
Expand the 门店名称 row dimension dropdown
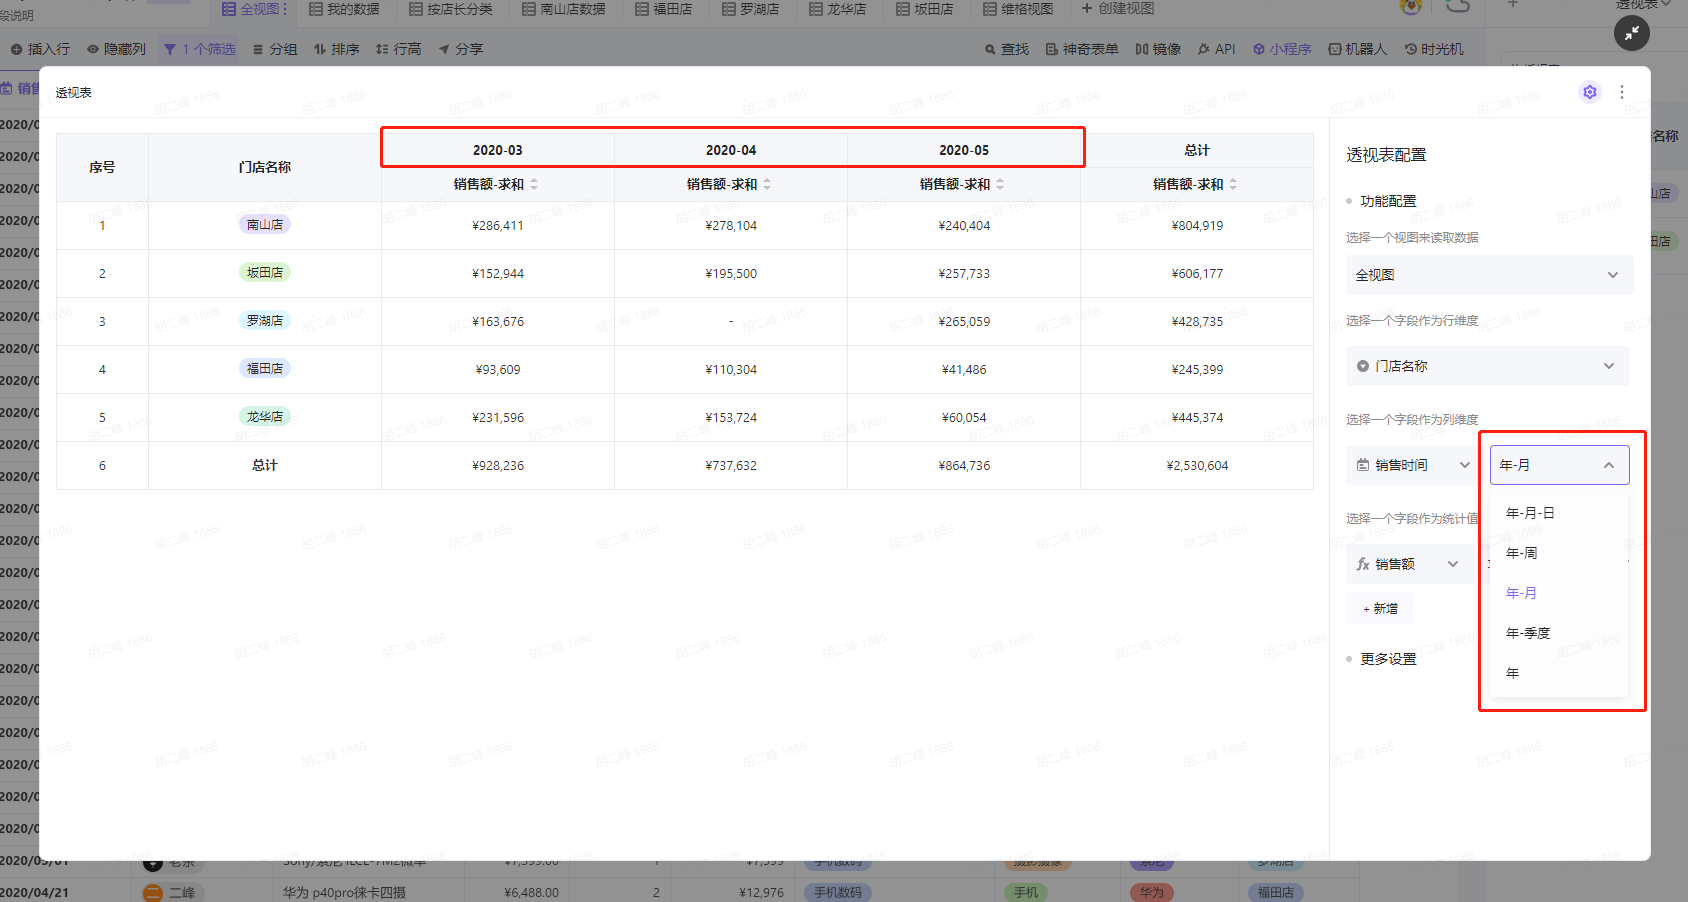1487,366
